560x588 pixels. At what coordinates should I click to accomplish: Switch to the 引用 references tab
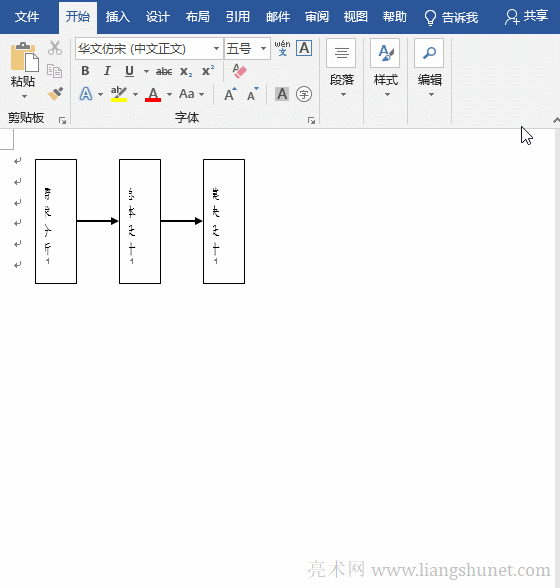[237, 17]
